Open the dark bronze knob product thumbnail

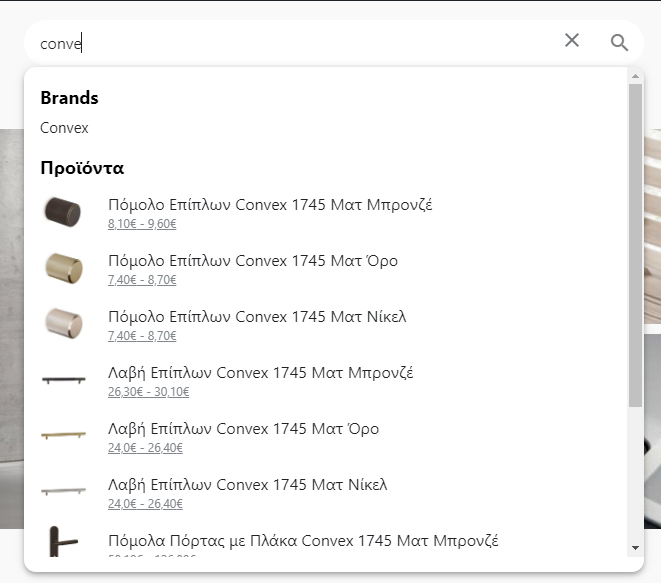pyautogui.click(x=63, y=212)
